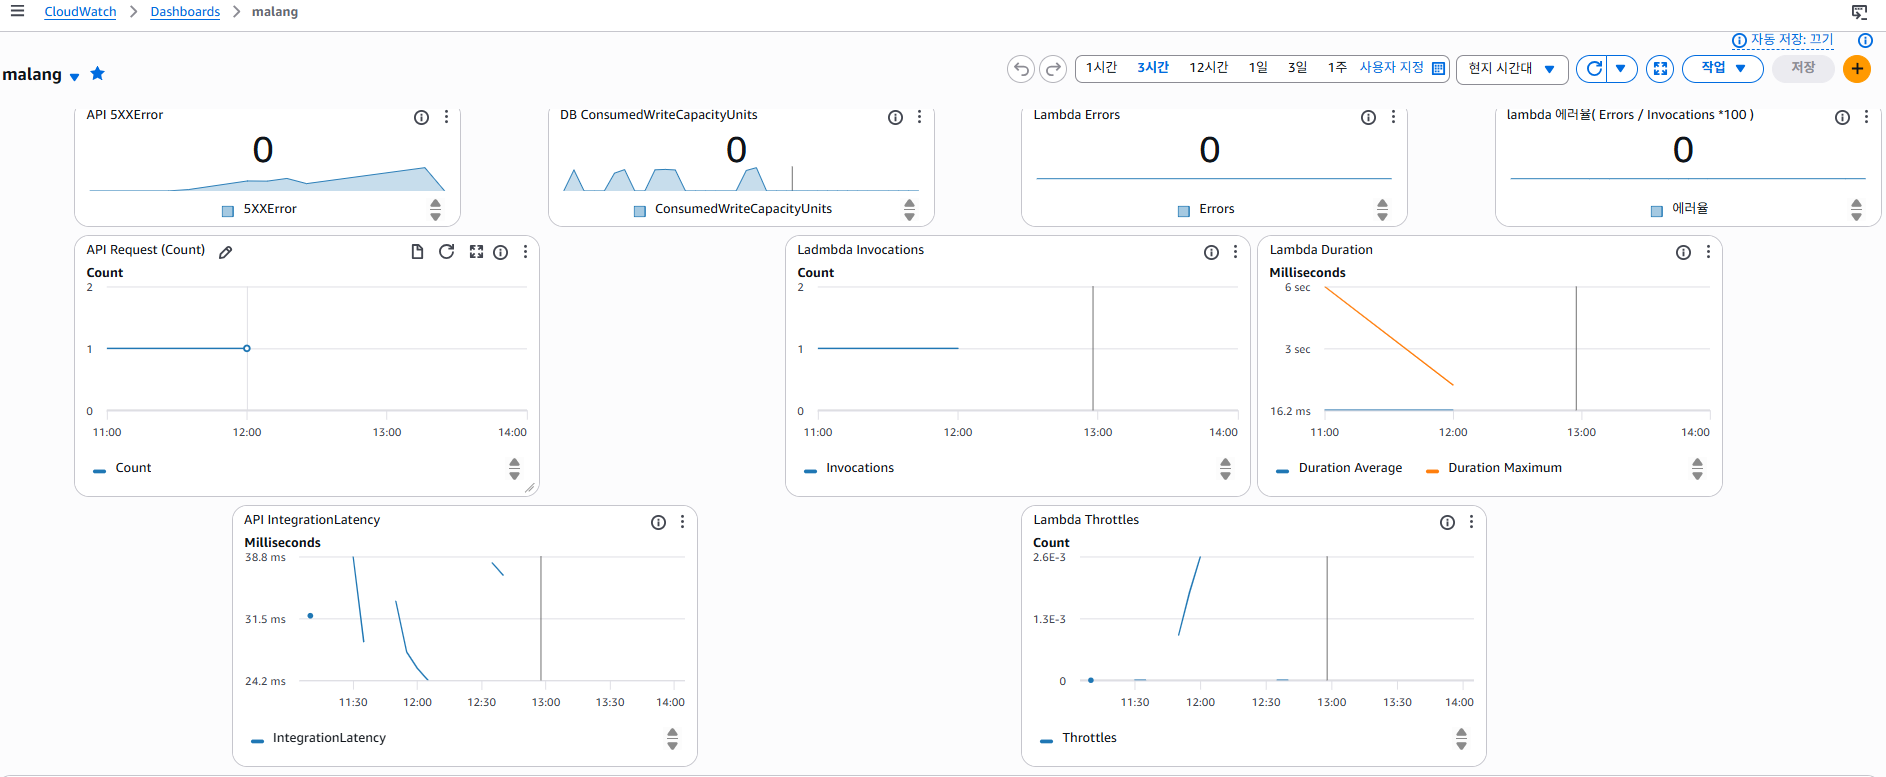Select the 1일 time range
The width and height of the screenshot is (1886, 777).
(1258, 68)
